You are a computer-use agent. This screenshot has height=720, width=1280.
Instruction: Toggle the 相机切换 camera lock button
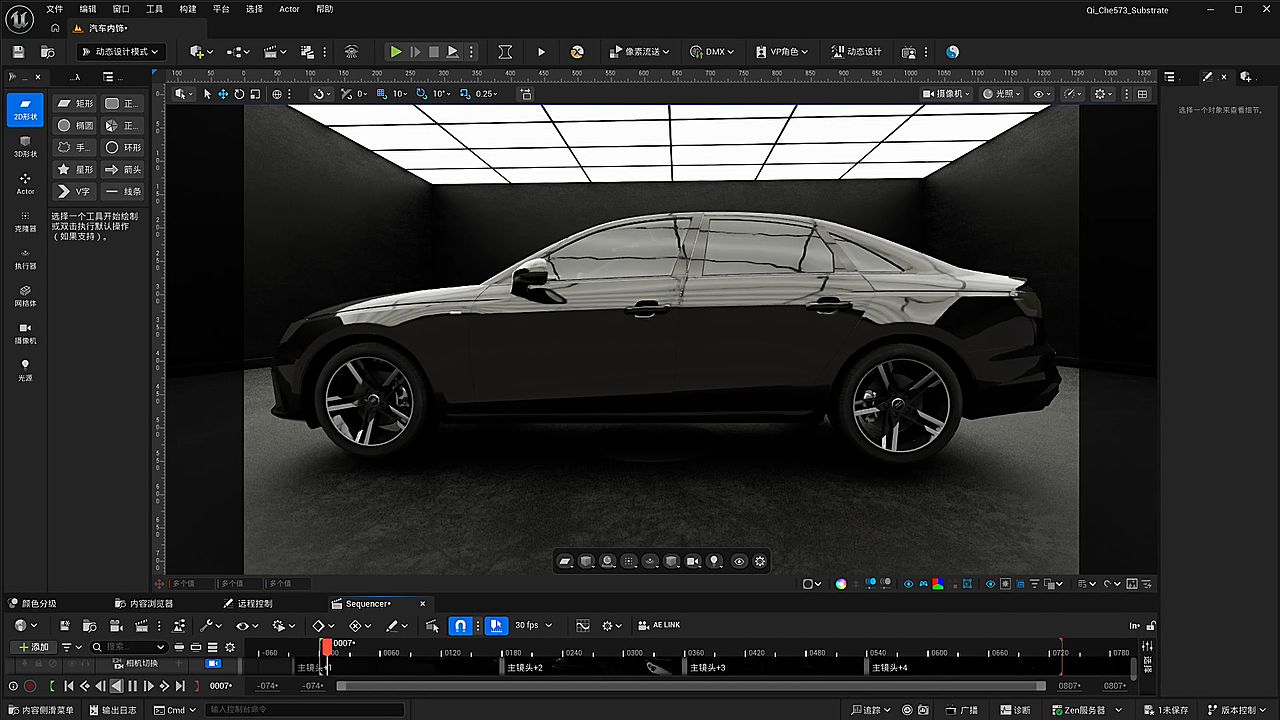pos(214,663)
